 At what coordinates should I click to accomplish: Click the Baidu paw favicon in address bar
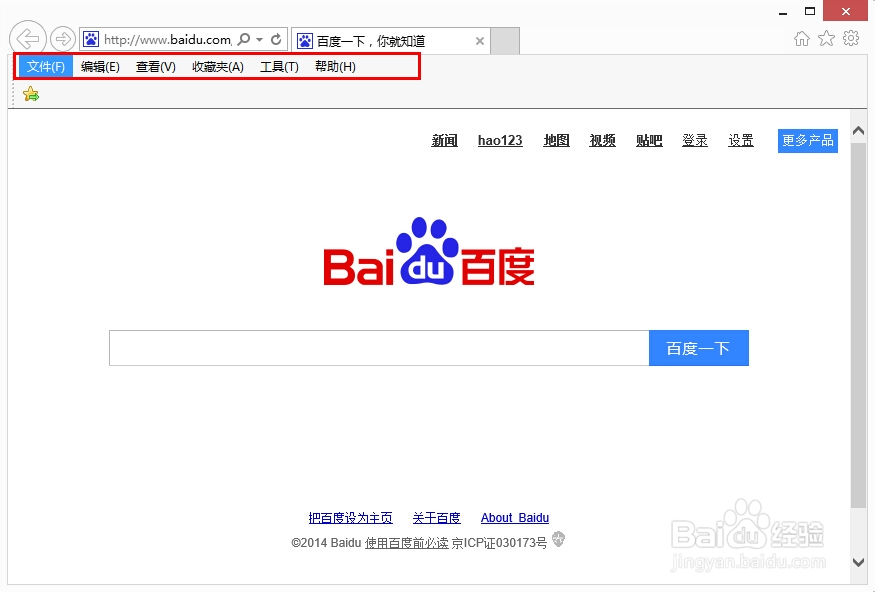(x=91, y=39)
